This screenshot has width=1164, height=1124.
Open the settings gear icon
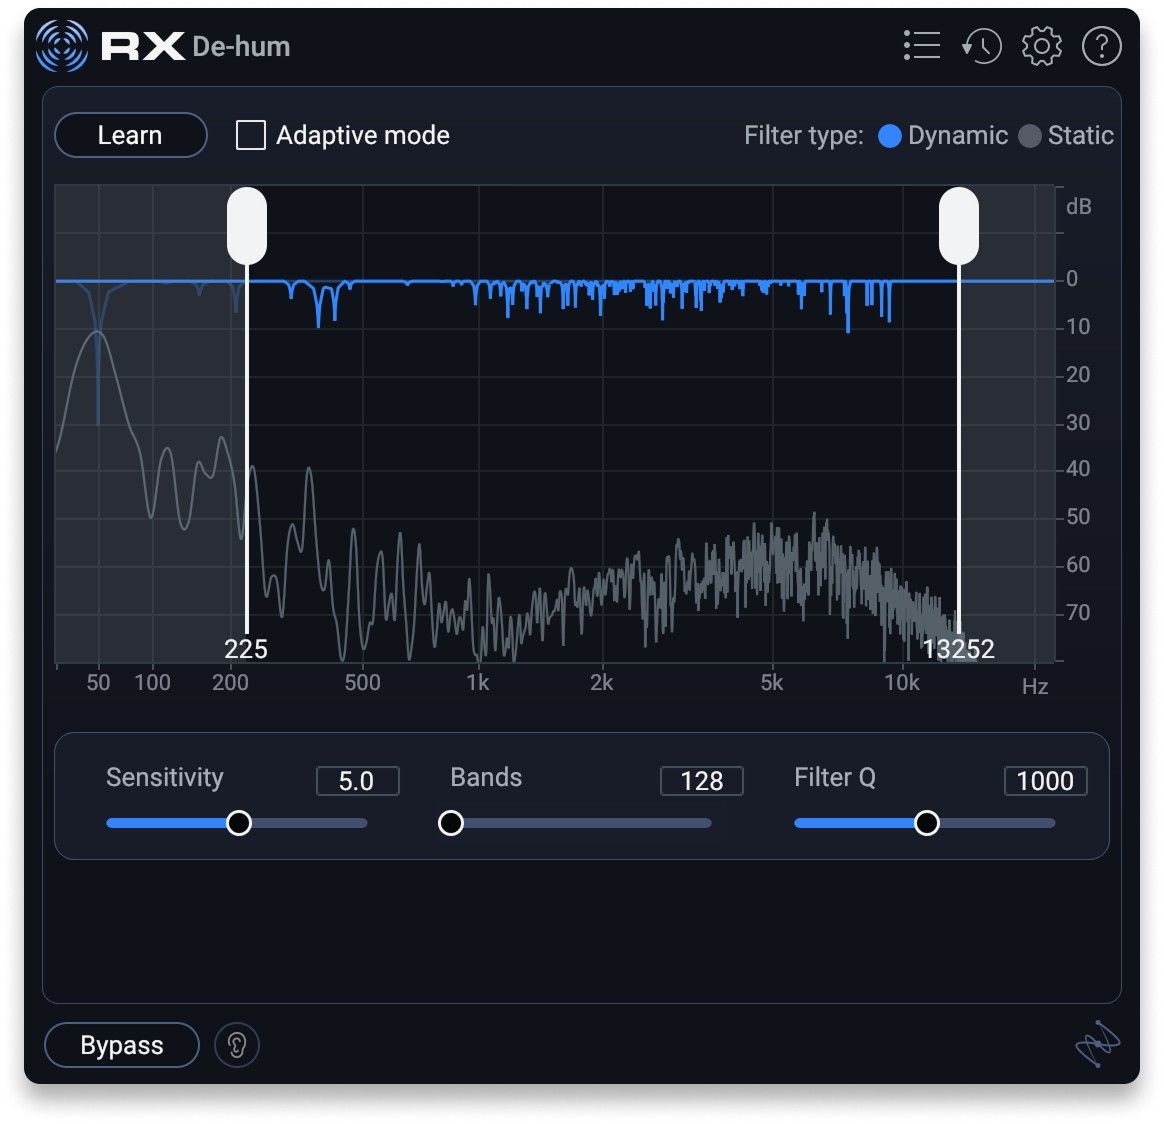1041,46
